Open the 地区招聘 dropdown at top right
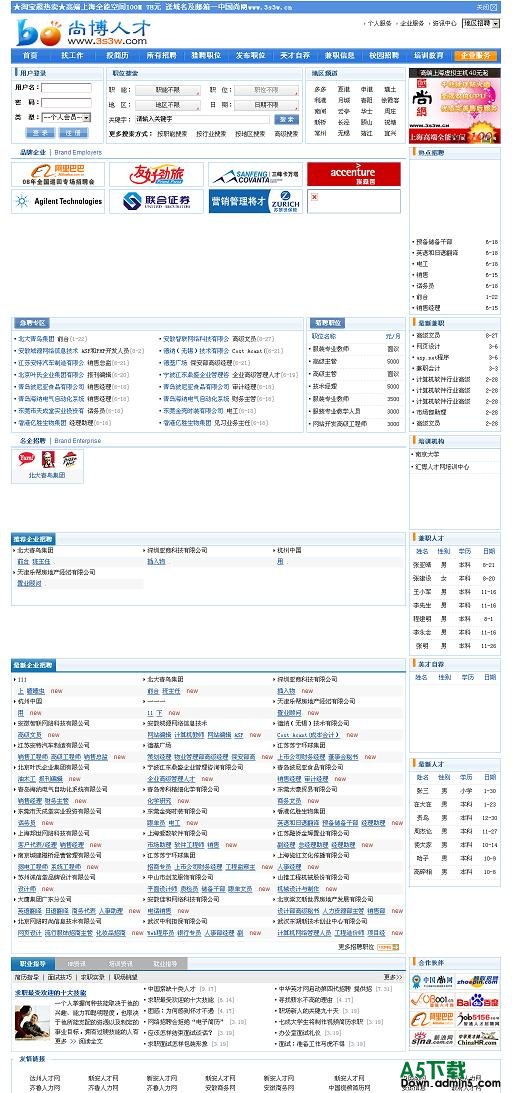 pos(481,23)
